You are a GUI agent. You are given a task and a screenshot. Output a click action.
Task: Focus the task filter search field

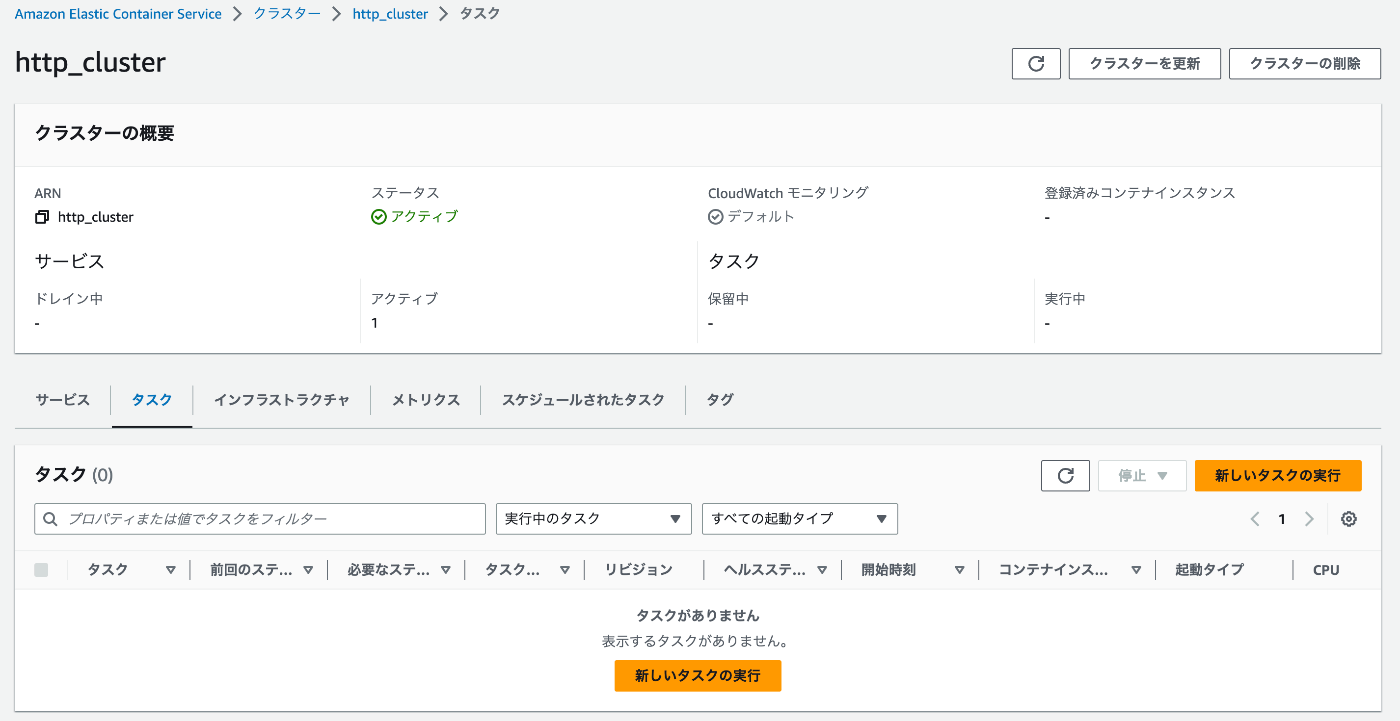[260, 519]
